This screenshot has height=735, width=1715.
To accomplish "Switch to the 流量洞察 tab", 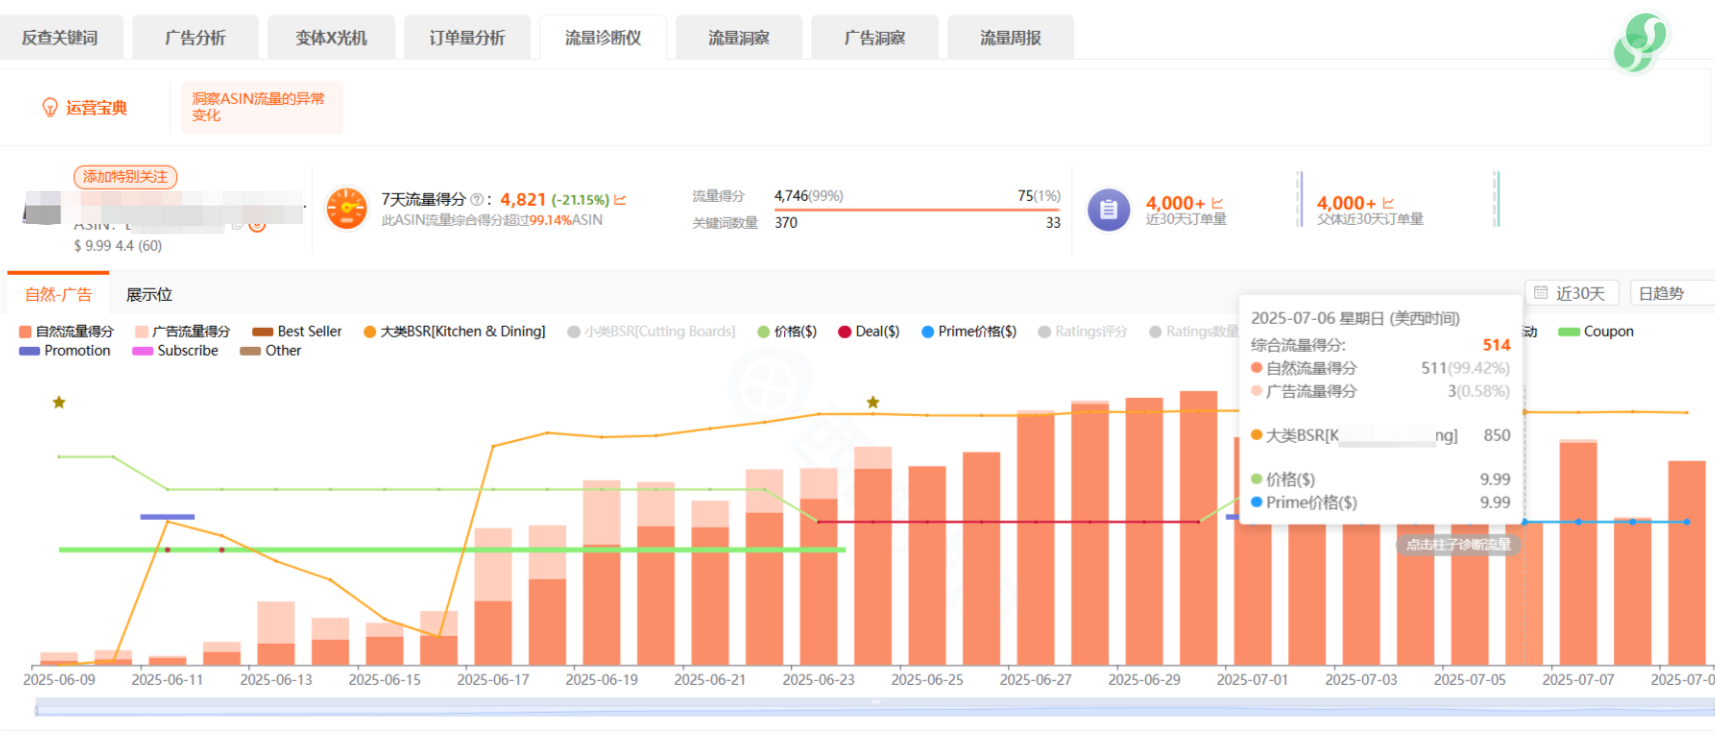I will click(x=738, y=38).
